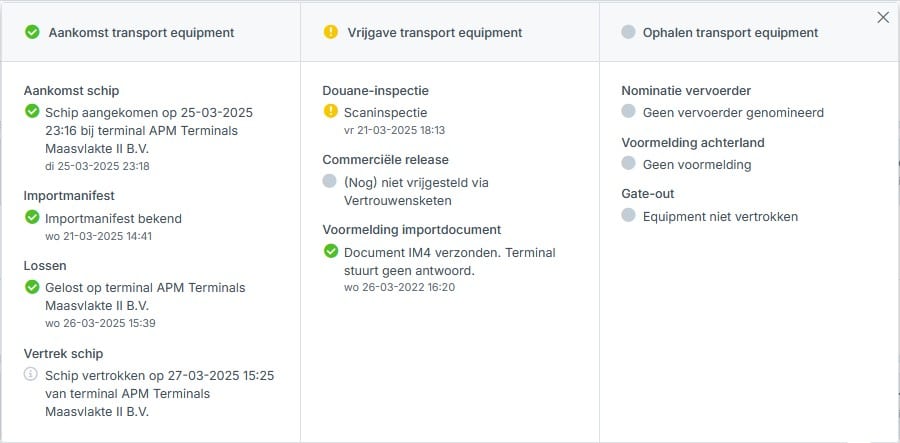Click the yellow Scaninspectie warning icon
The image size is (900, 443).
point(331,112)
